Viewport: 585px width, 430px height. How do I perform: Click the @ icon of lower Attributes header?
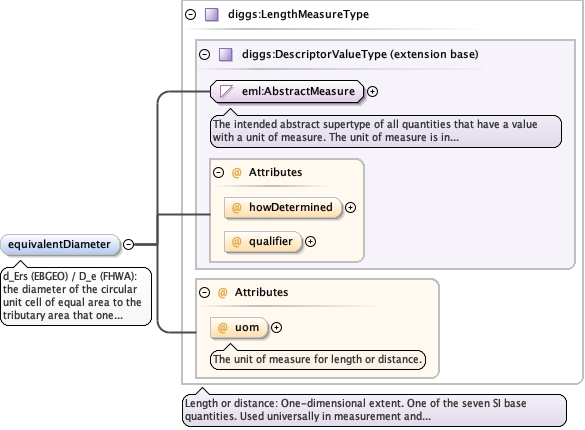point(222,292)
